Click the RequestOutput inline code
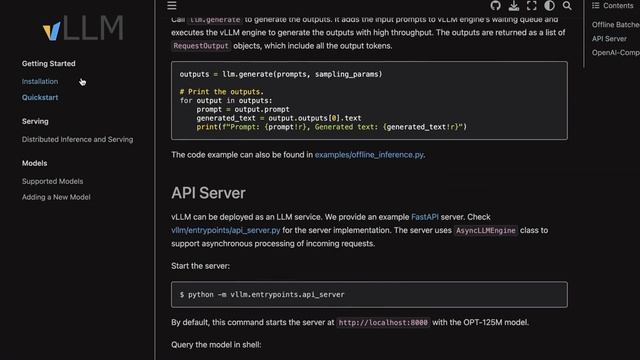The width and height of the screenshot is (640, 360). pyautogui.click(x=201, y=46)
